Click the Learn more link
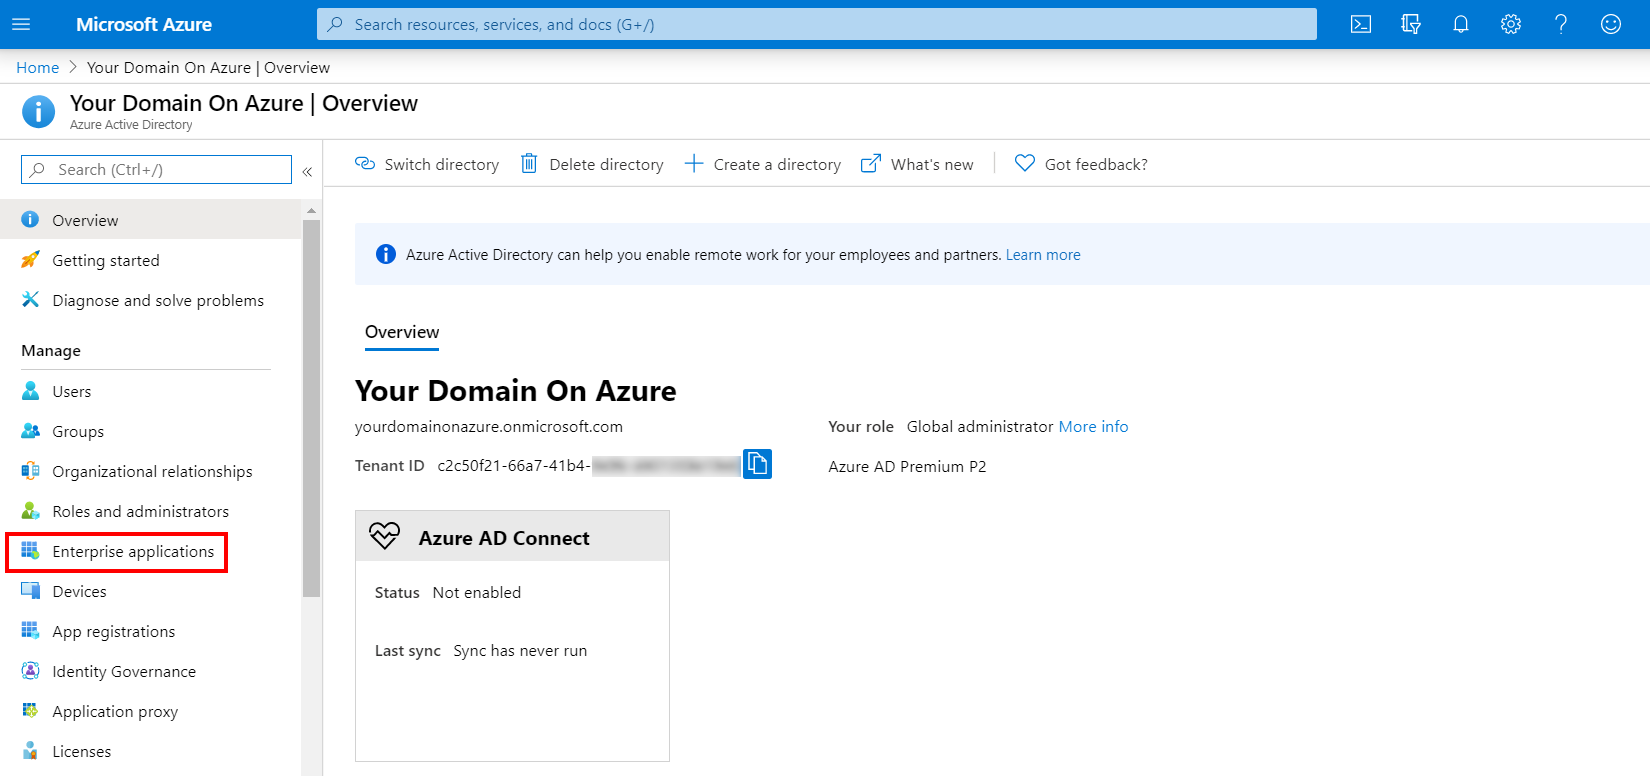The image size is (1650, 776). [x=1043, y=255]
